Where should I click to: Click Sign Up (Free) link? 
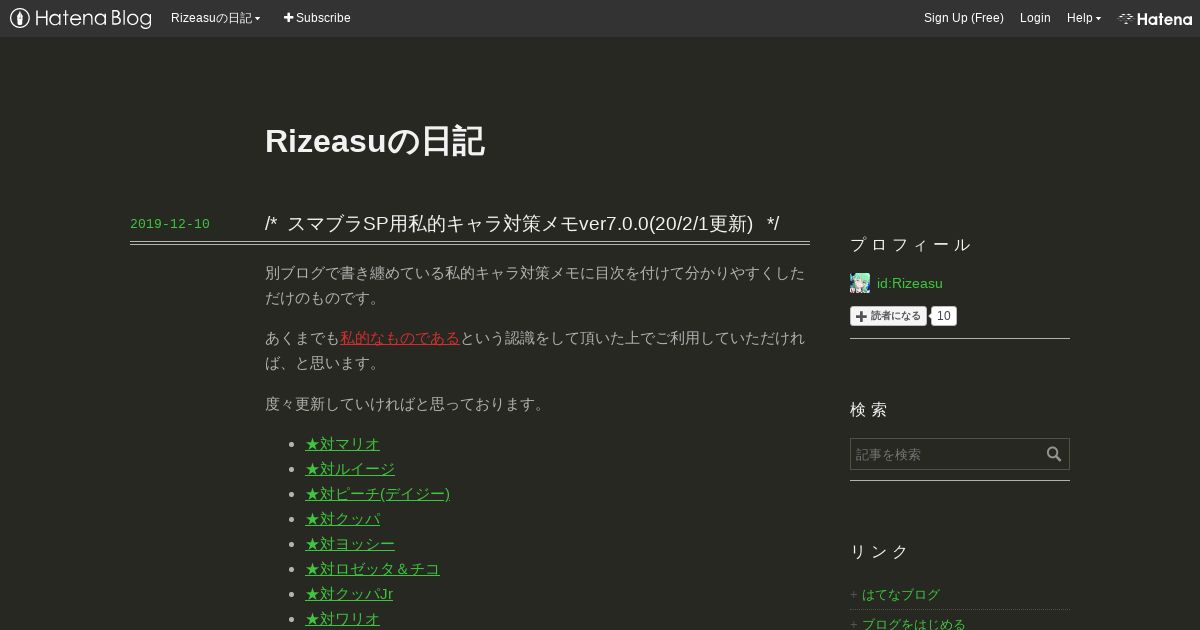point(963,18)
